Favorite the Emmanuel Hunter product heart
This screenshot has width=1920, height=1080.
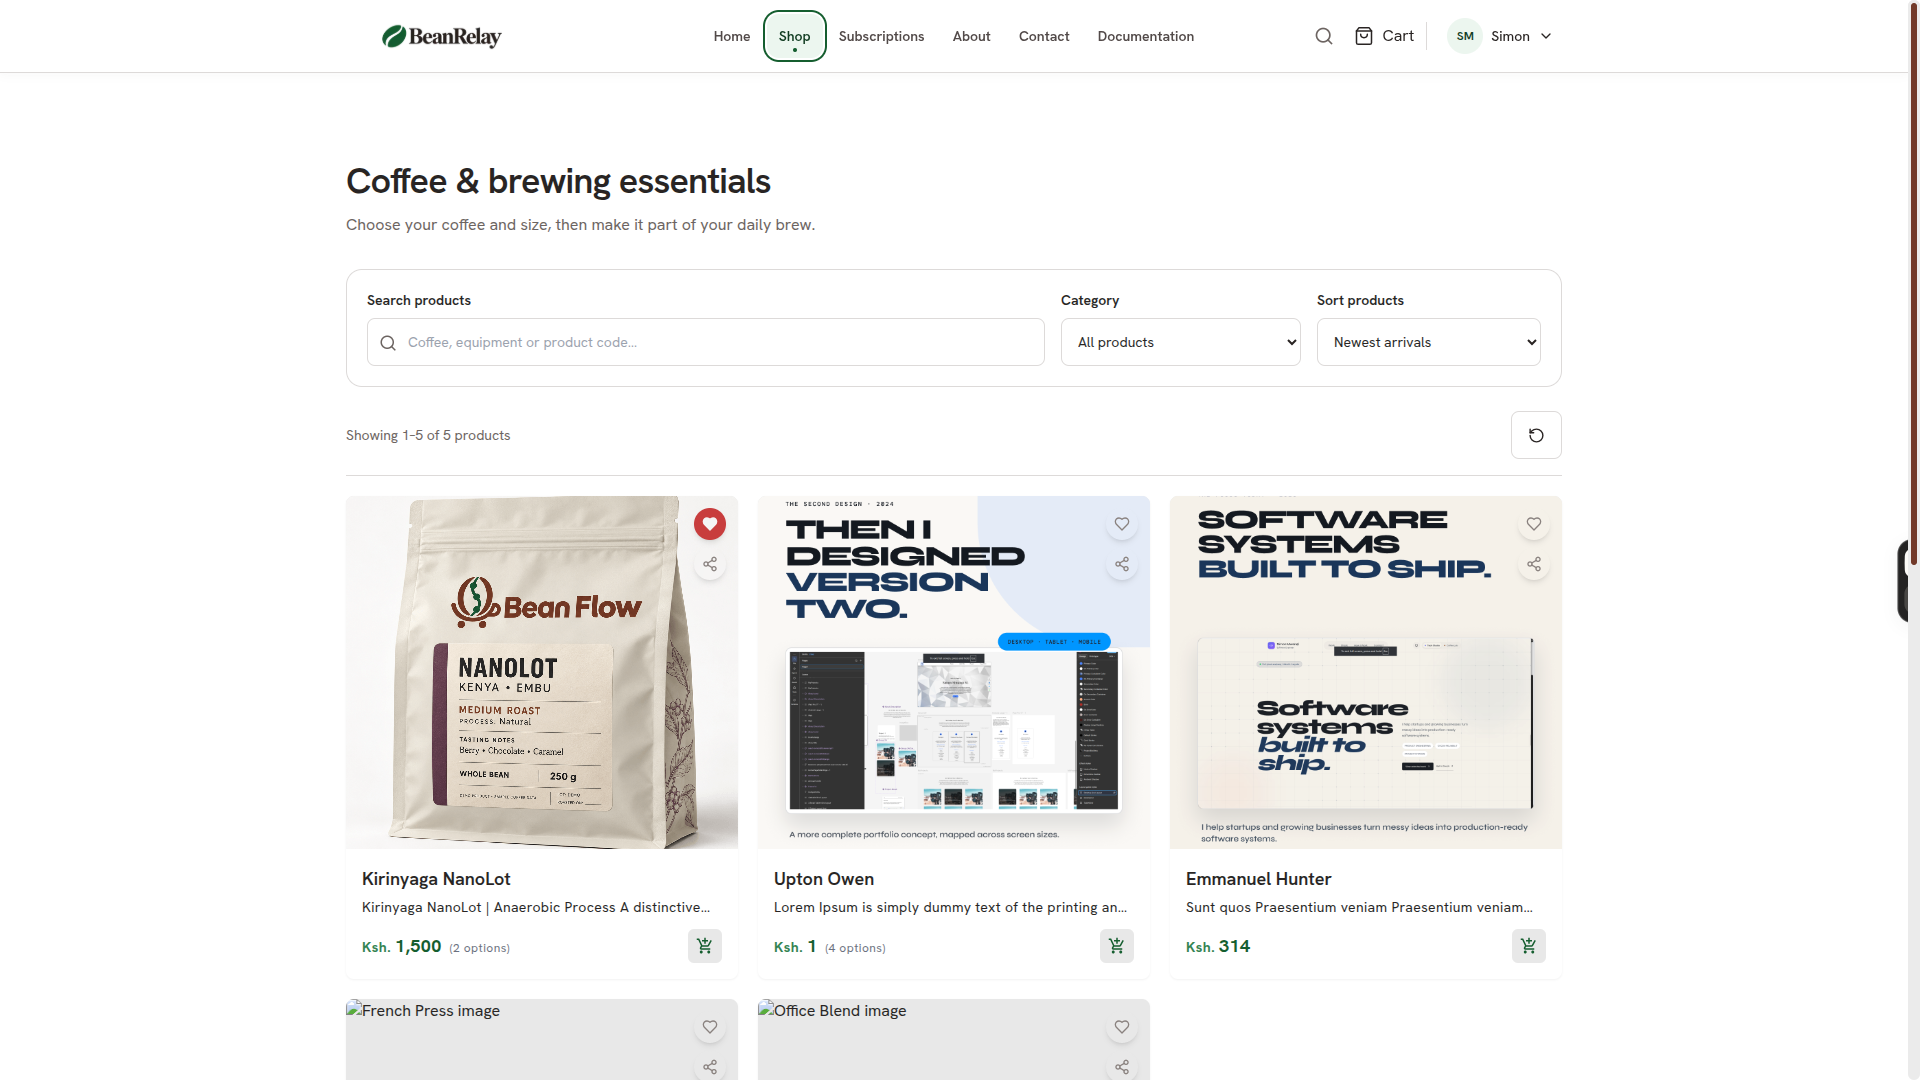1534,524
